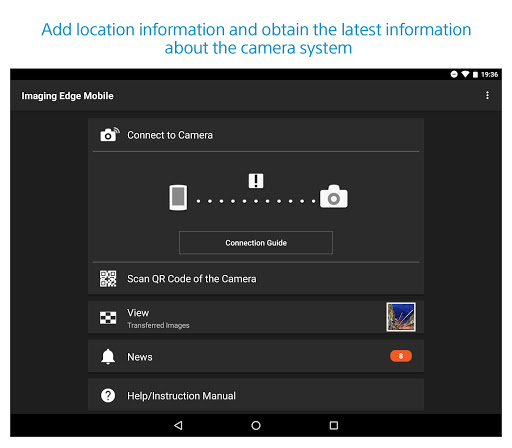Tap the Connect to Camera icon
The width and height of the screenshot is (512, 448).
click(109, 135)
